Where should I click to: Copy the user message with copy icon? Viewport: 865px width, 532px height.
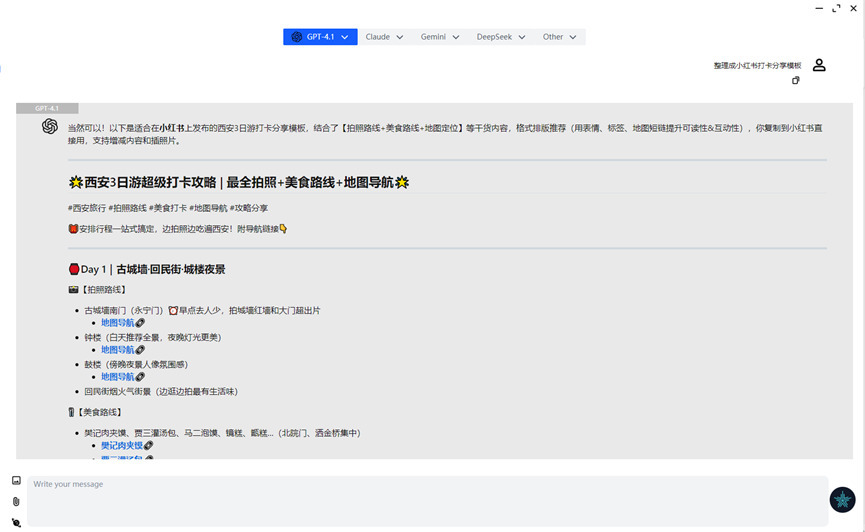point(795,81)
